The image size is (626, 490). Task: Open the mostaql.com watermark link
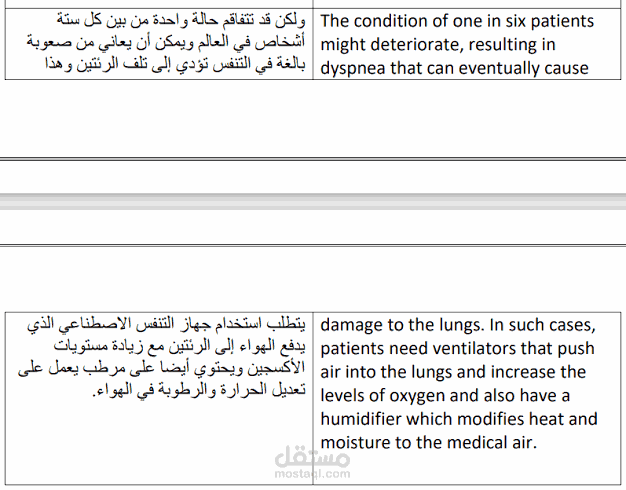312,474
